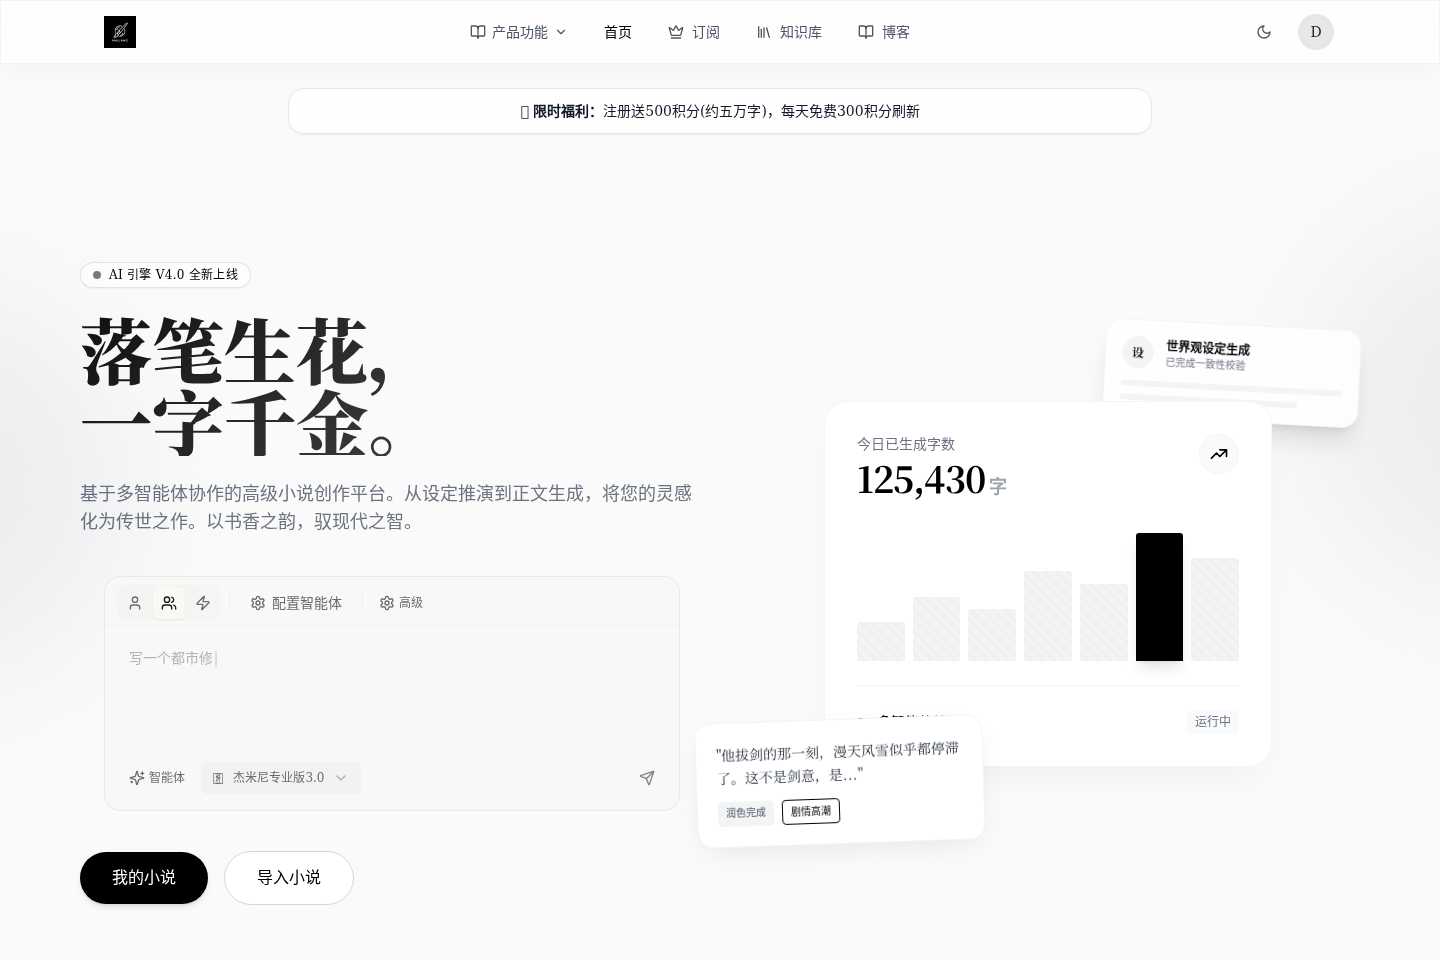Click the crown icon next to 订阅
The image size is (1440, 960).
pos(676,32)
